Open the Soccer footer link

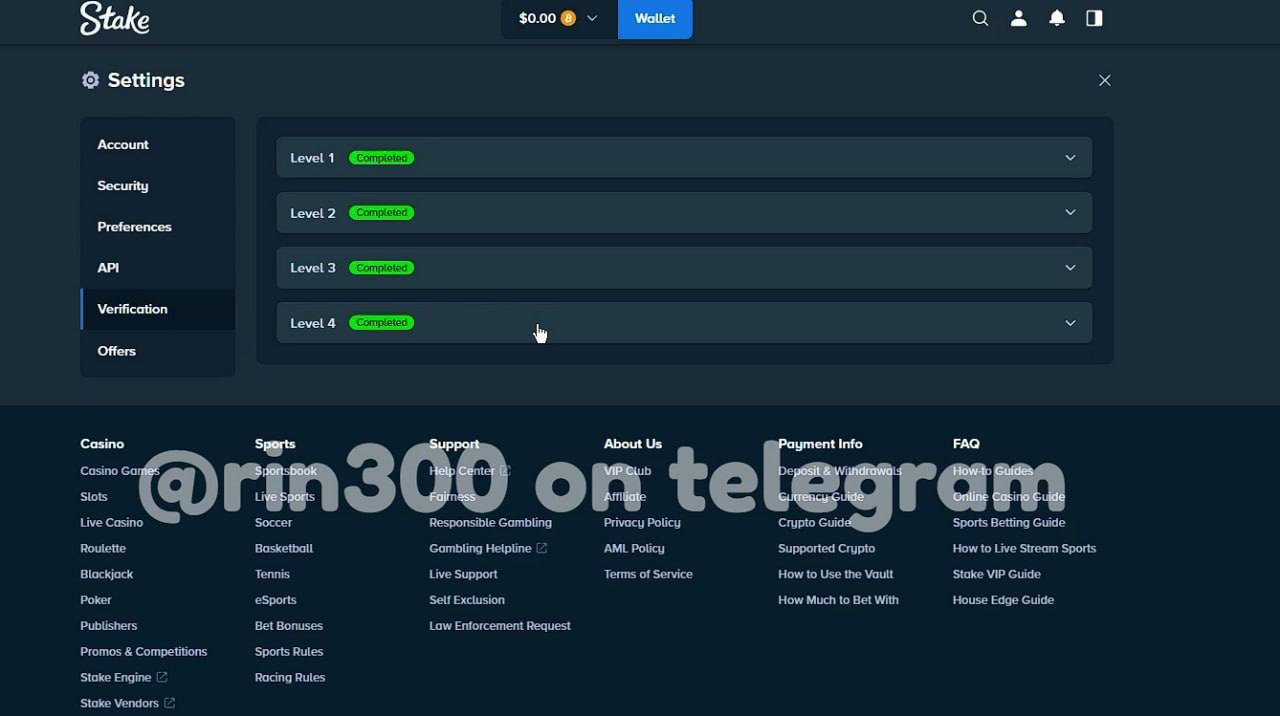pyautogui.click(x=273, y=523)
